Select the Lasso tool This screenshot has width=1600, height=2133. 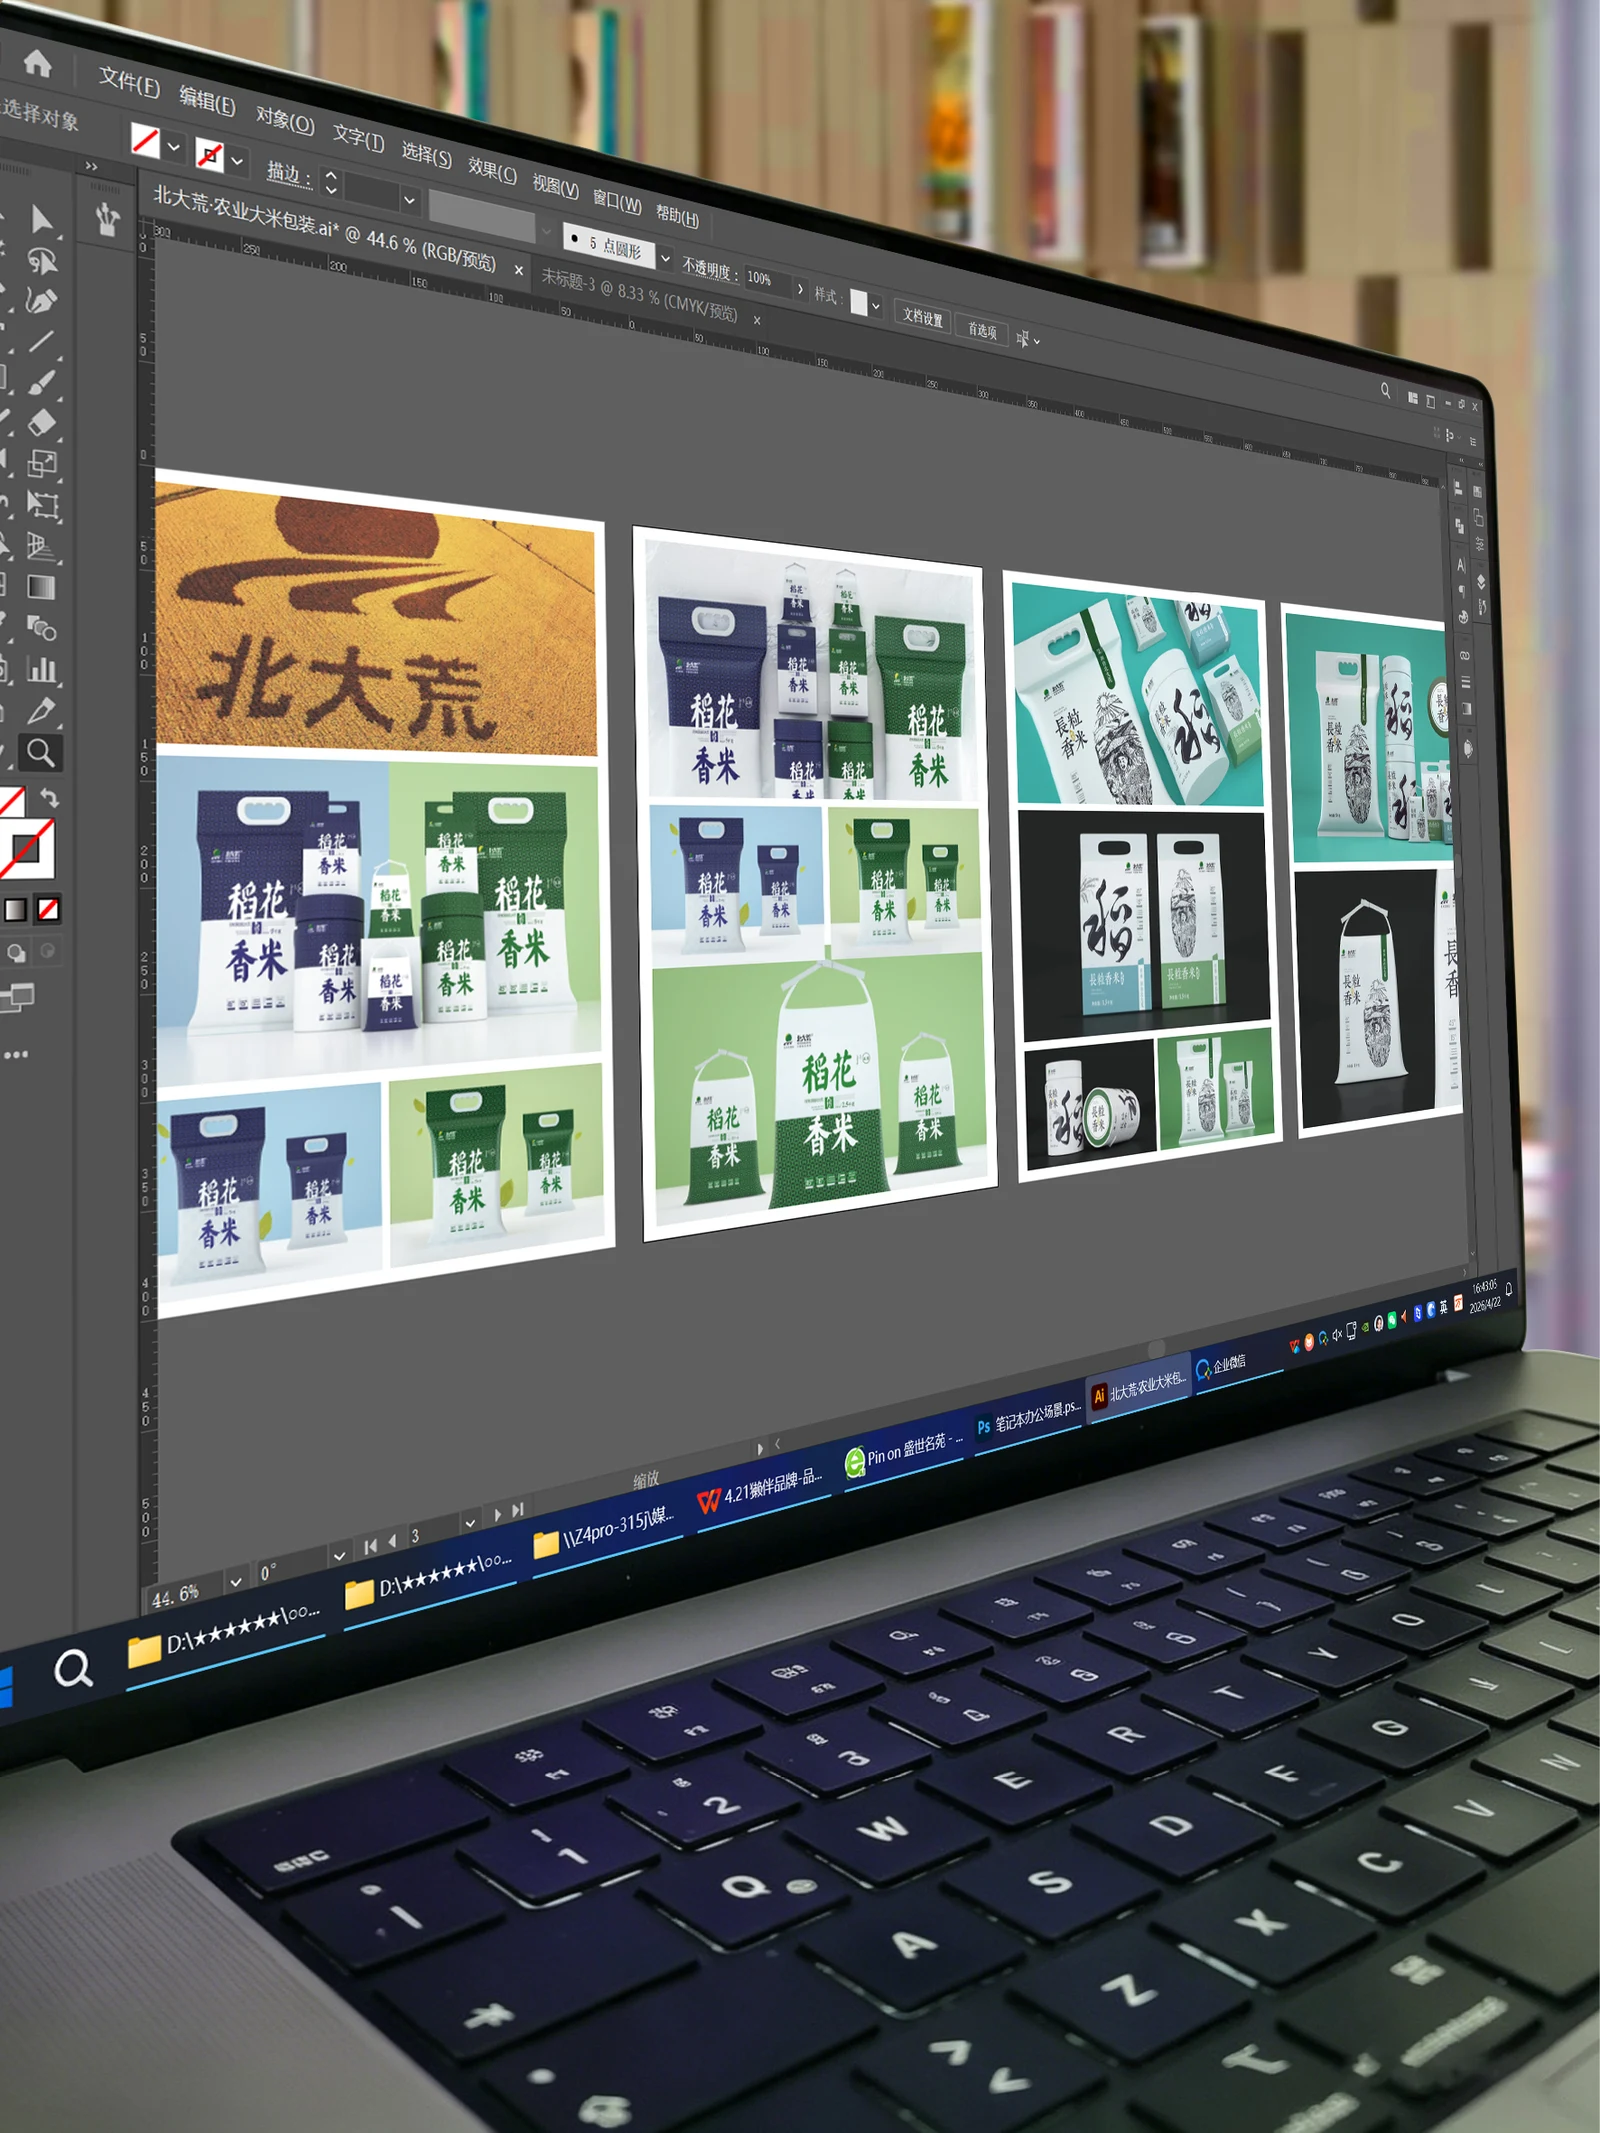click(x=42, y=261)
